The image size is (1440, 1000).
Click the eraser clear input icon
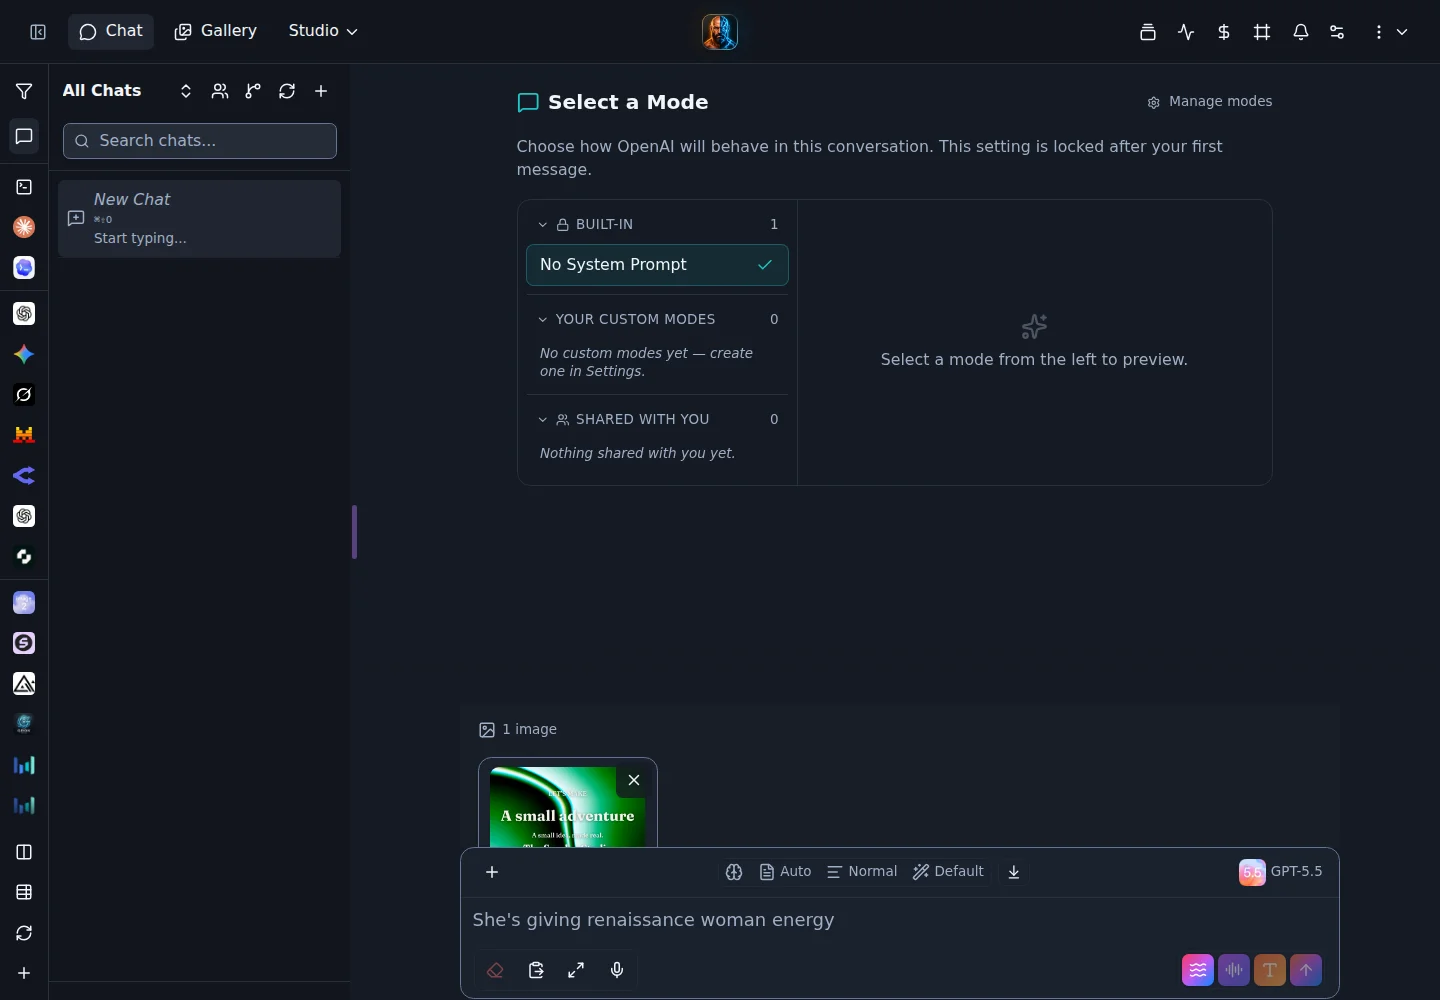point(495,970)
